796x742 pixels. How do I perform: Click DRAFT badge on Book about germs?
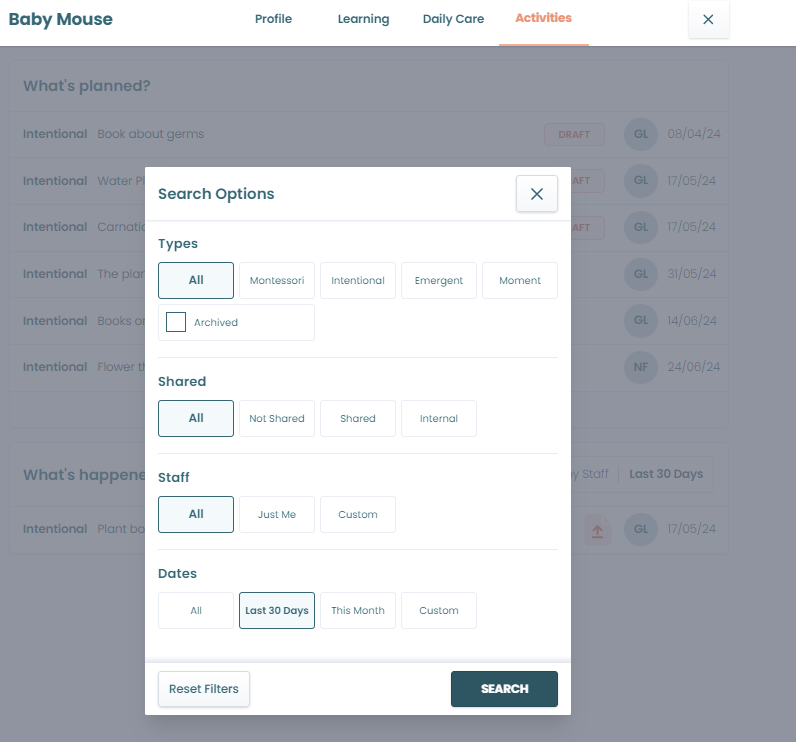574,134
